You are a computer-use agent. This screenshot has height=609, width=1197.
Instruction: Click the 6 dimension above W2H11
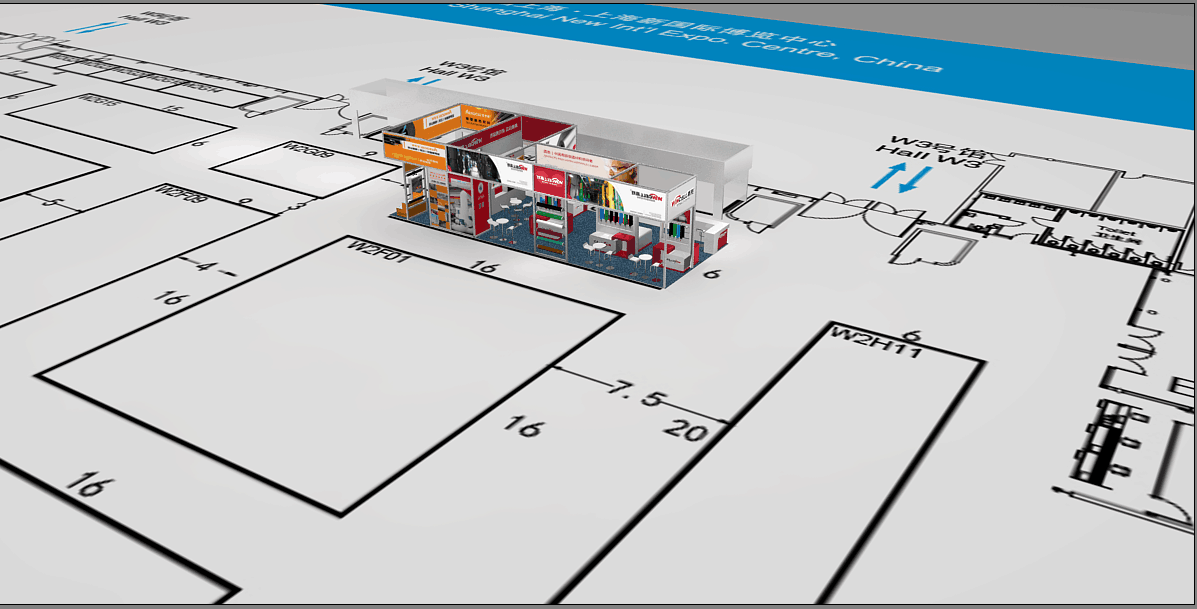point(909,334)
